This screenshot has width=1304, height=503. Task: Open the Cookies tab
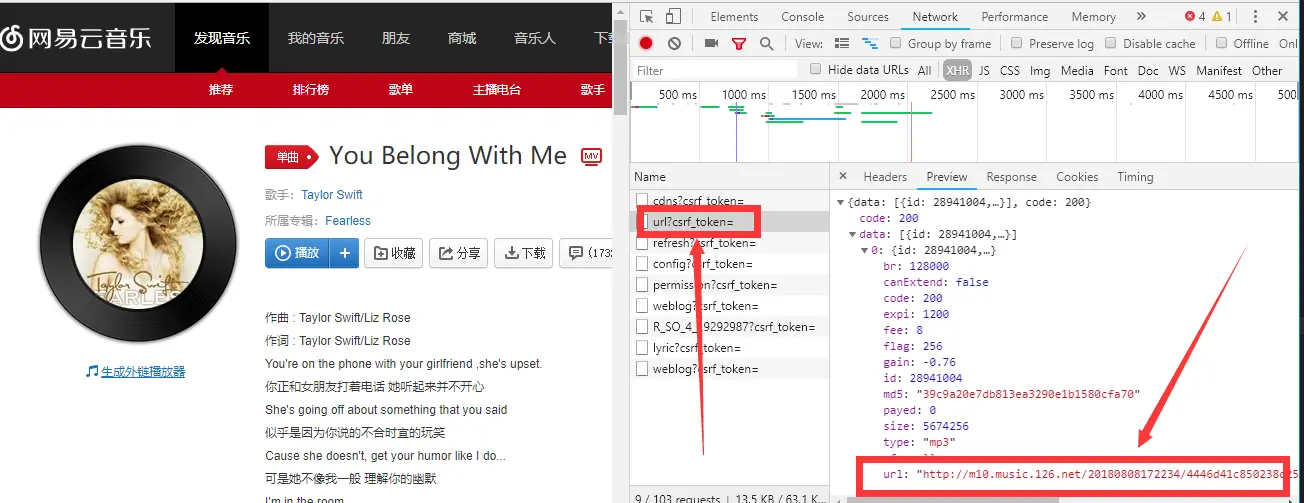click(x=1077, y=177)
